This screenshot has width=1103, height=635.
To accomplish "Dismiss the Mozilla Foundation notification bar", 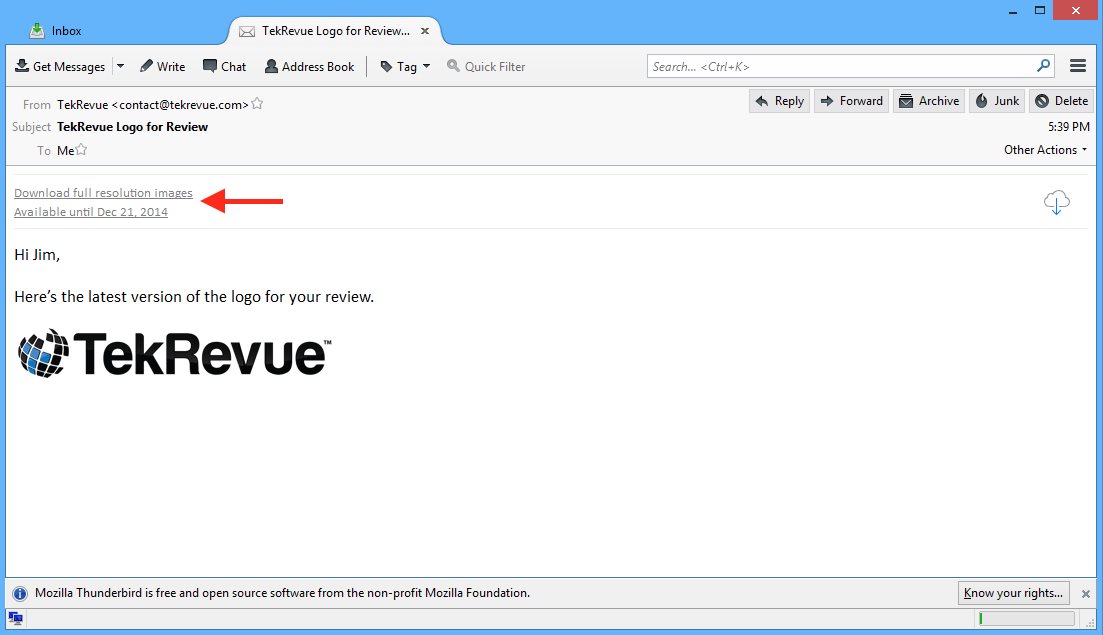I will [x=1085, y=594].
